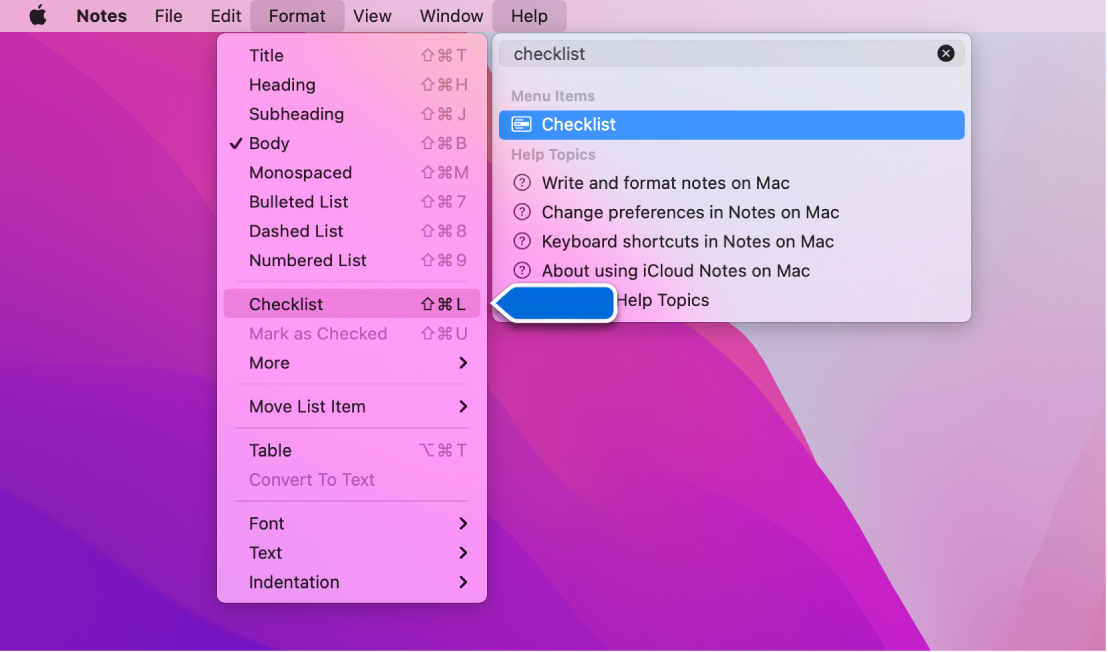1108x652 pixels.
Task: Open the Apple menu
Action: tap(37, 15)
